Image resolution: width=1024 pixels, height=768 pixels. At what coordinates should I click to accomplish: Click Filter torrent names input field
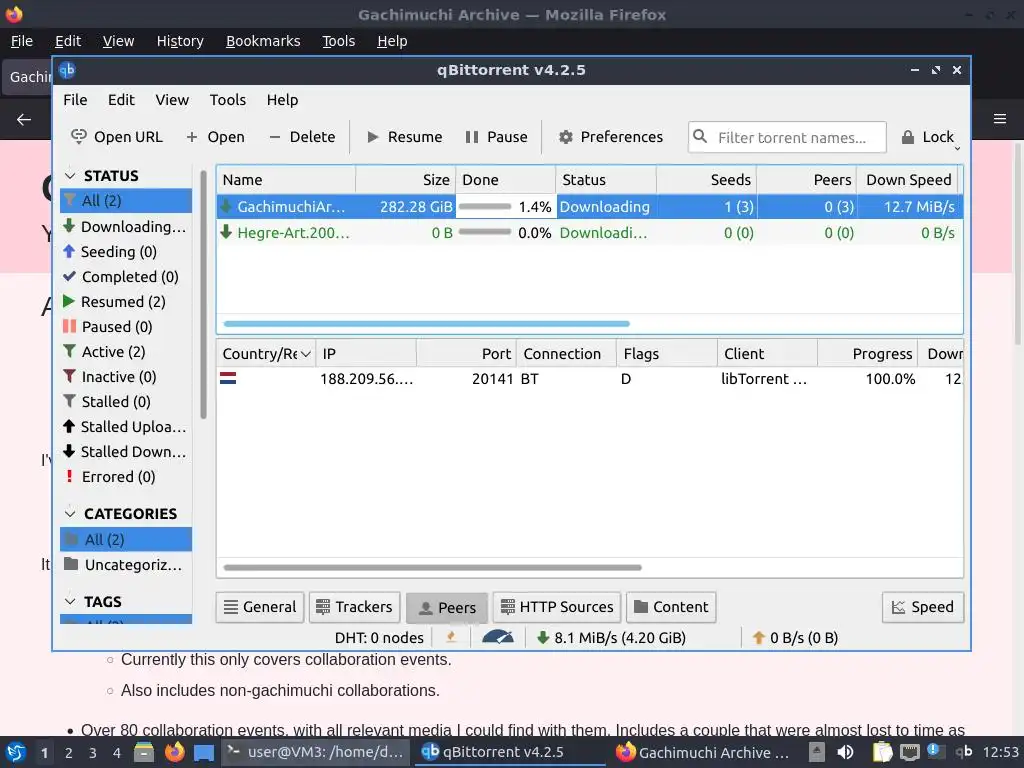pyautogui.click(x=787, y=137)
